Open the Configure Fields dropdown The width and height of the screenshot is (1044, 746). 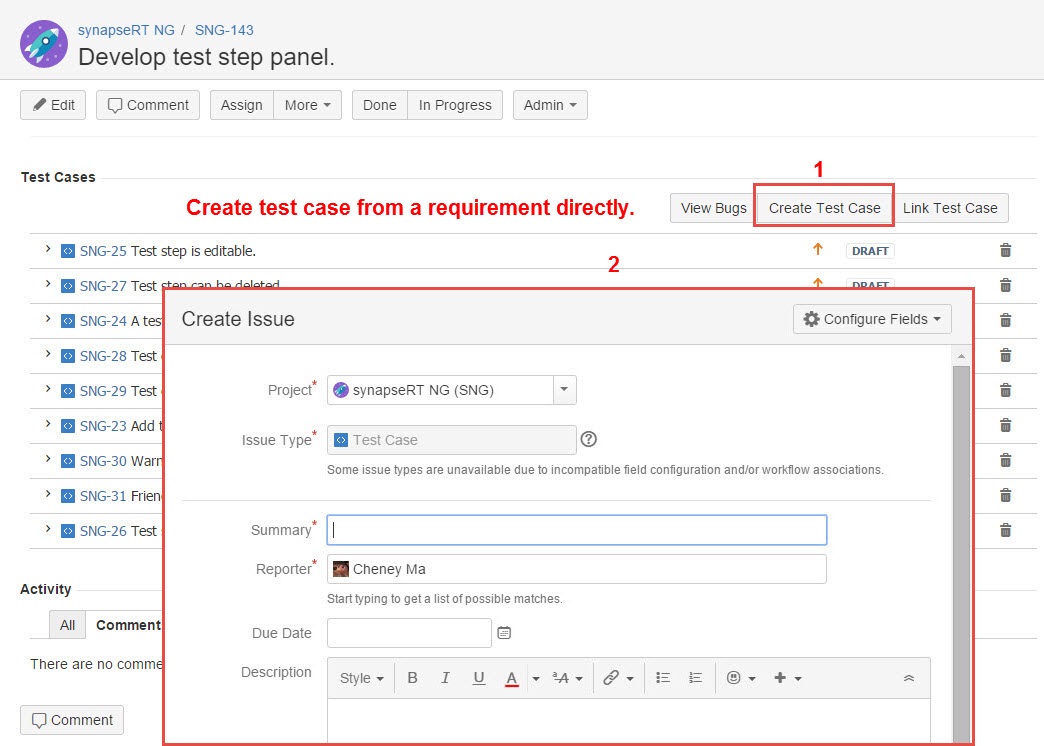872,319
